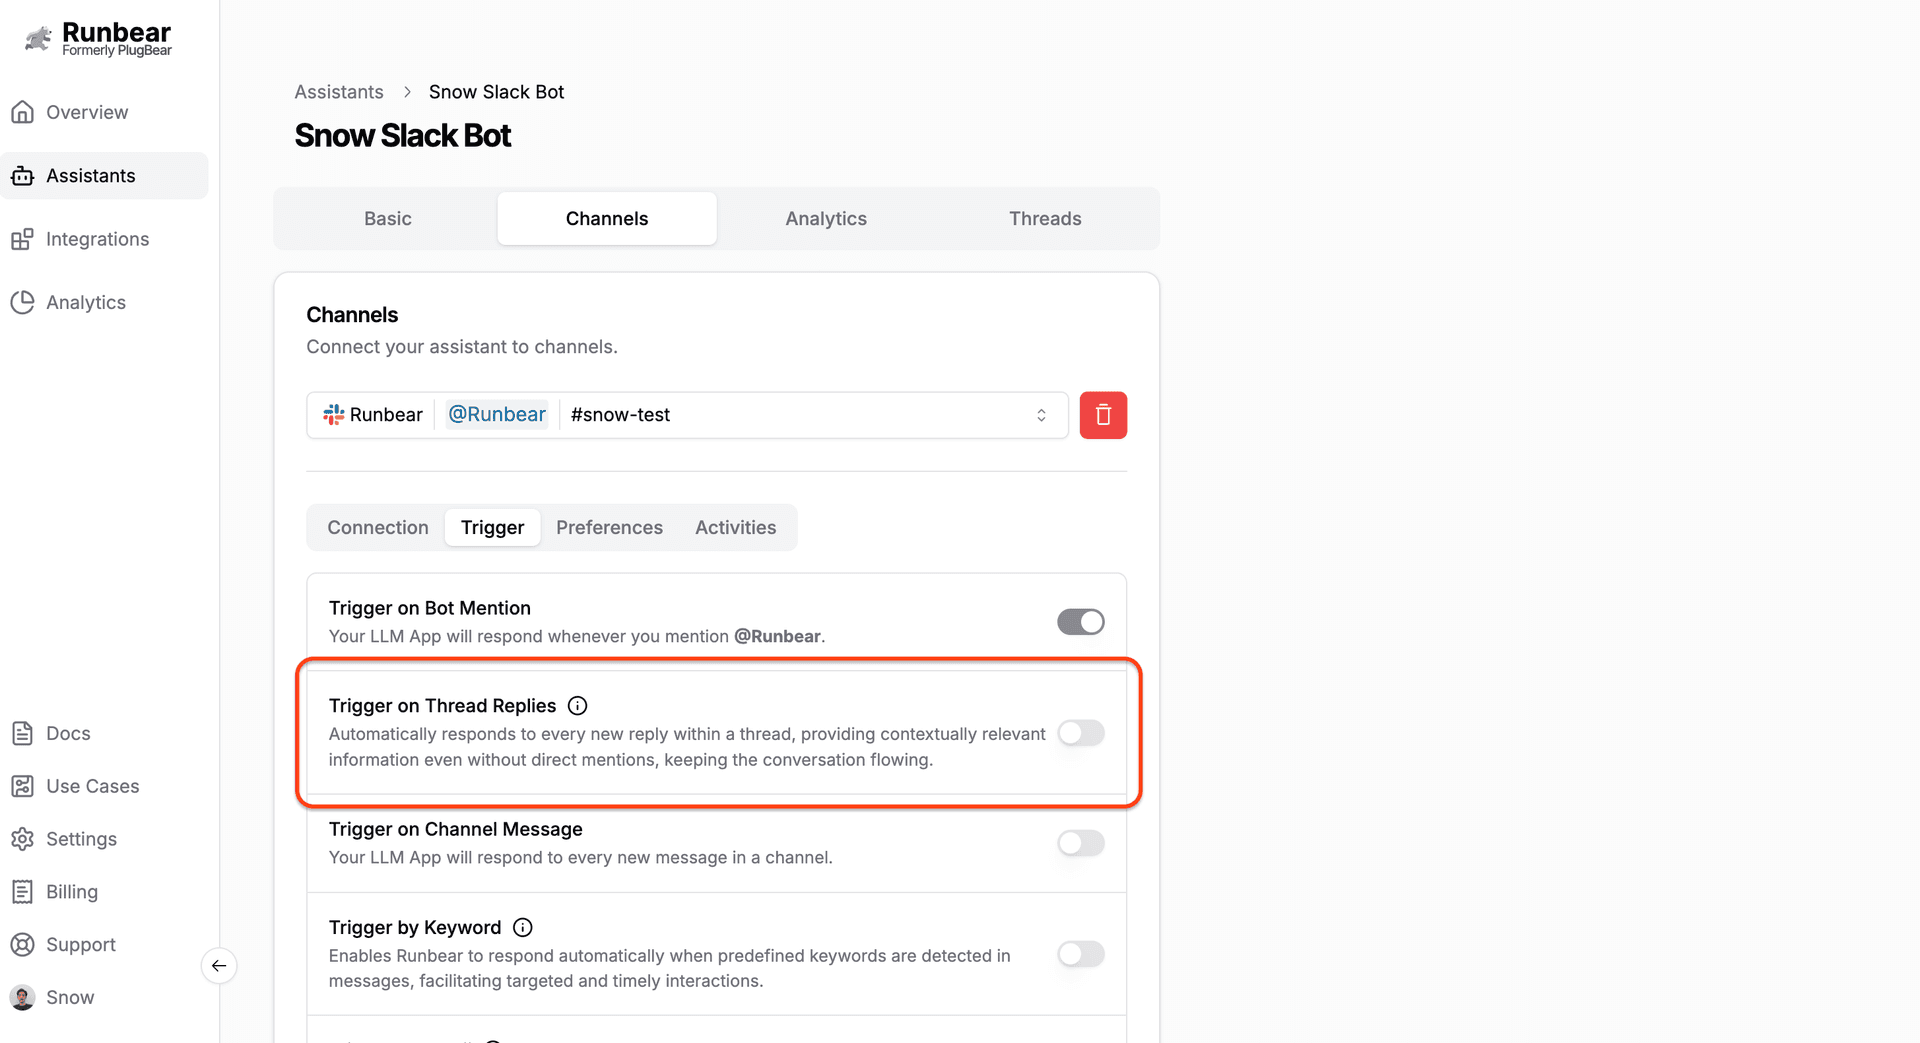Click the info icon beside Trigger on Thread Replies
Image resolution: width=1920 pixels, height=1043 pixels.
click(577, 706)
